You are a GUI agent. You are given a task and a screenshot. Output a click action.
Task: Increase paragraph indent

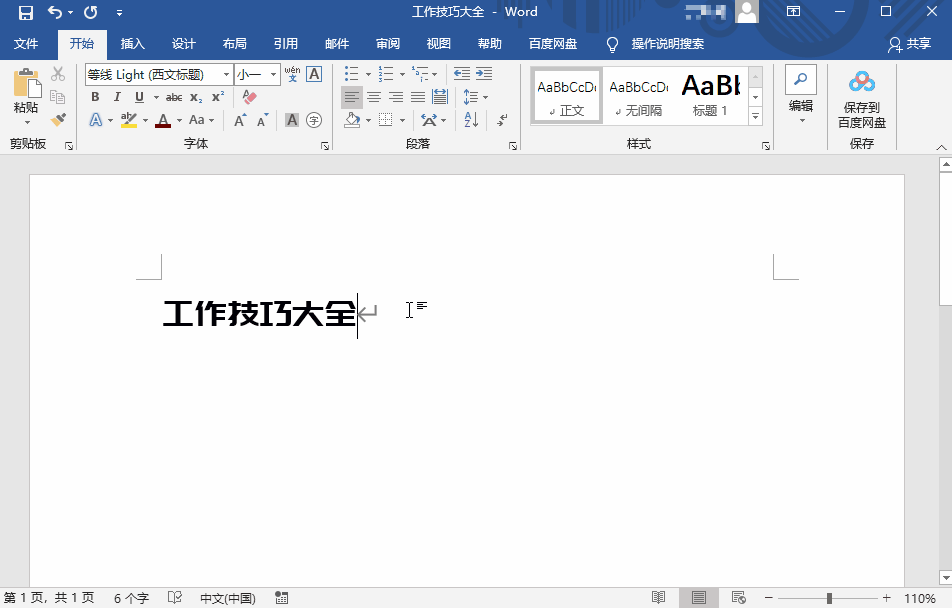pyautogui.click(x=484, y=74)
